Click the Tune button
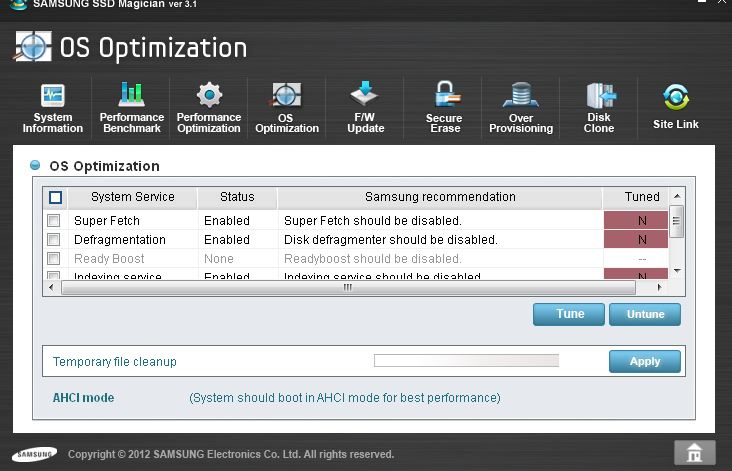The width and height of the screenshot is (732, 471). pos(569,314)
